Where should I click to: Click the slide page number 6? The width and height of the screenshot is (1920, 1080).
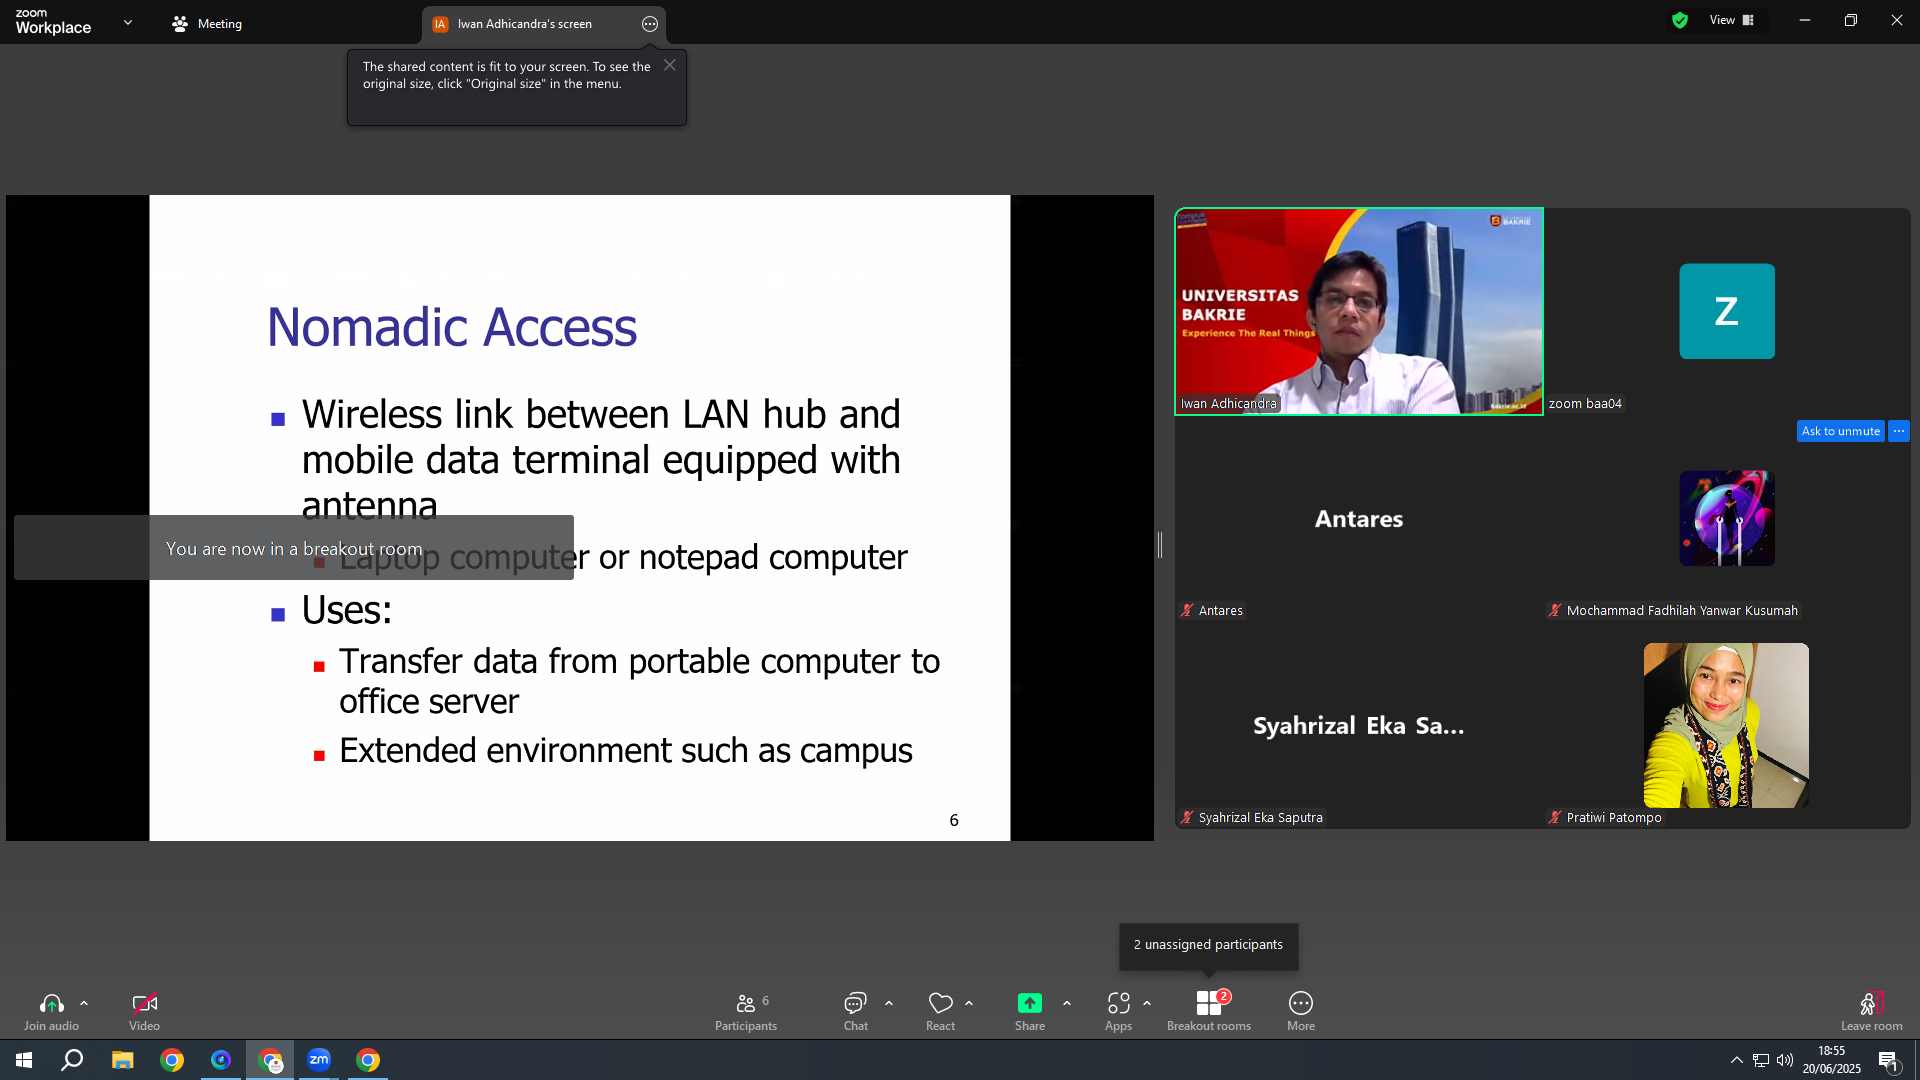[x=954, y=820]
